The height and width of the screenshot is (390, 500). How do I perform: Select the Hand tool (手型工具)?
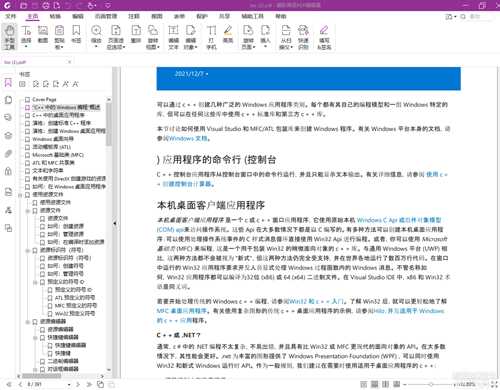(x=9, y=37)
